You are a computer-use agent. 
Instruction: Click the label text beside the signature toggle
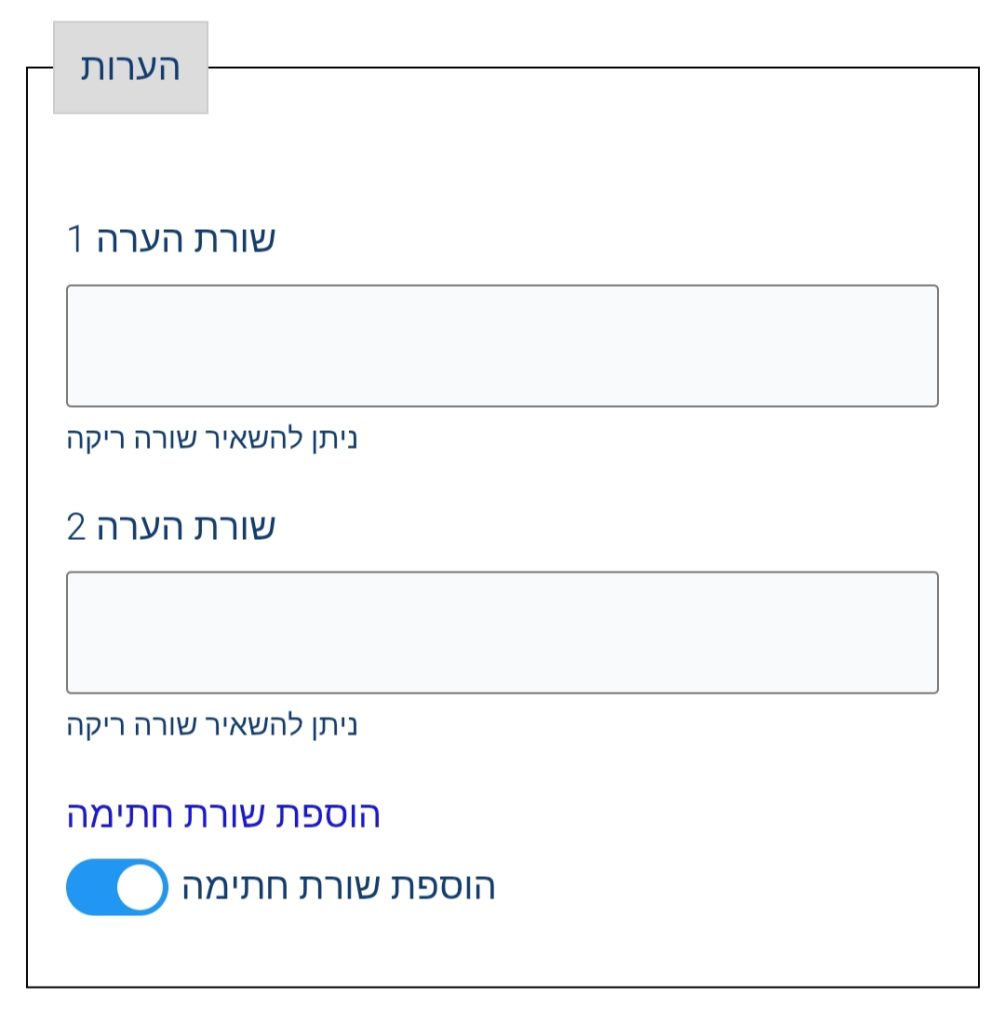[x=338, y=887]
